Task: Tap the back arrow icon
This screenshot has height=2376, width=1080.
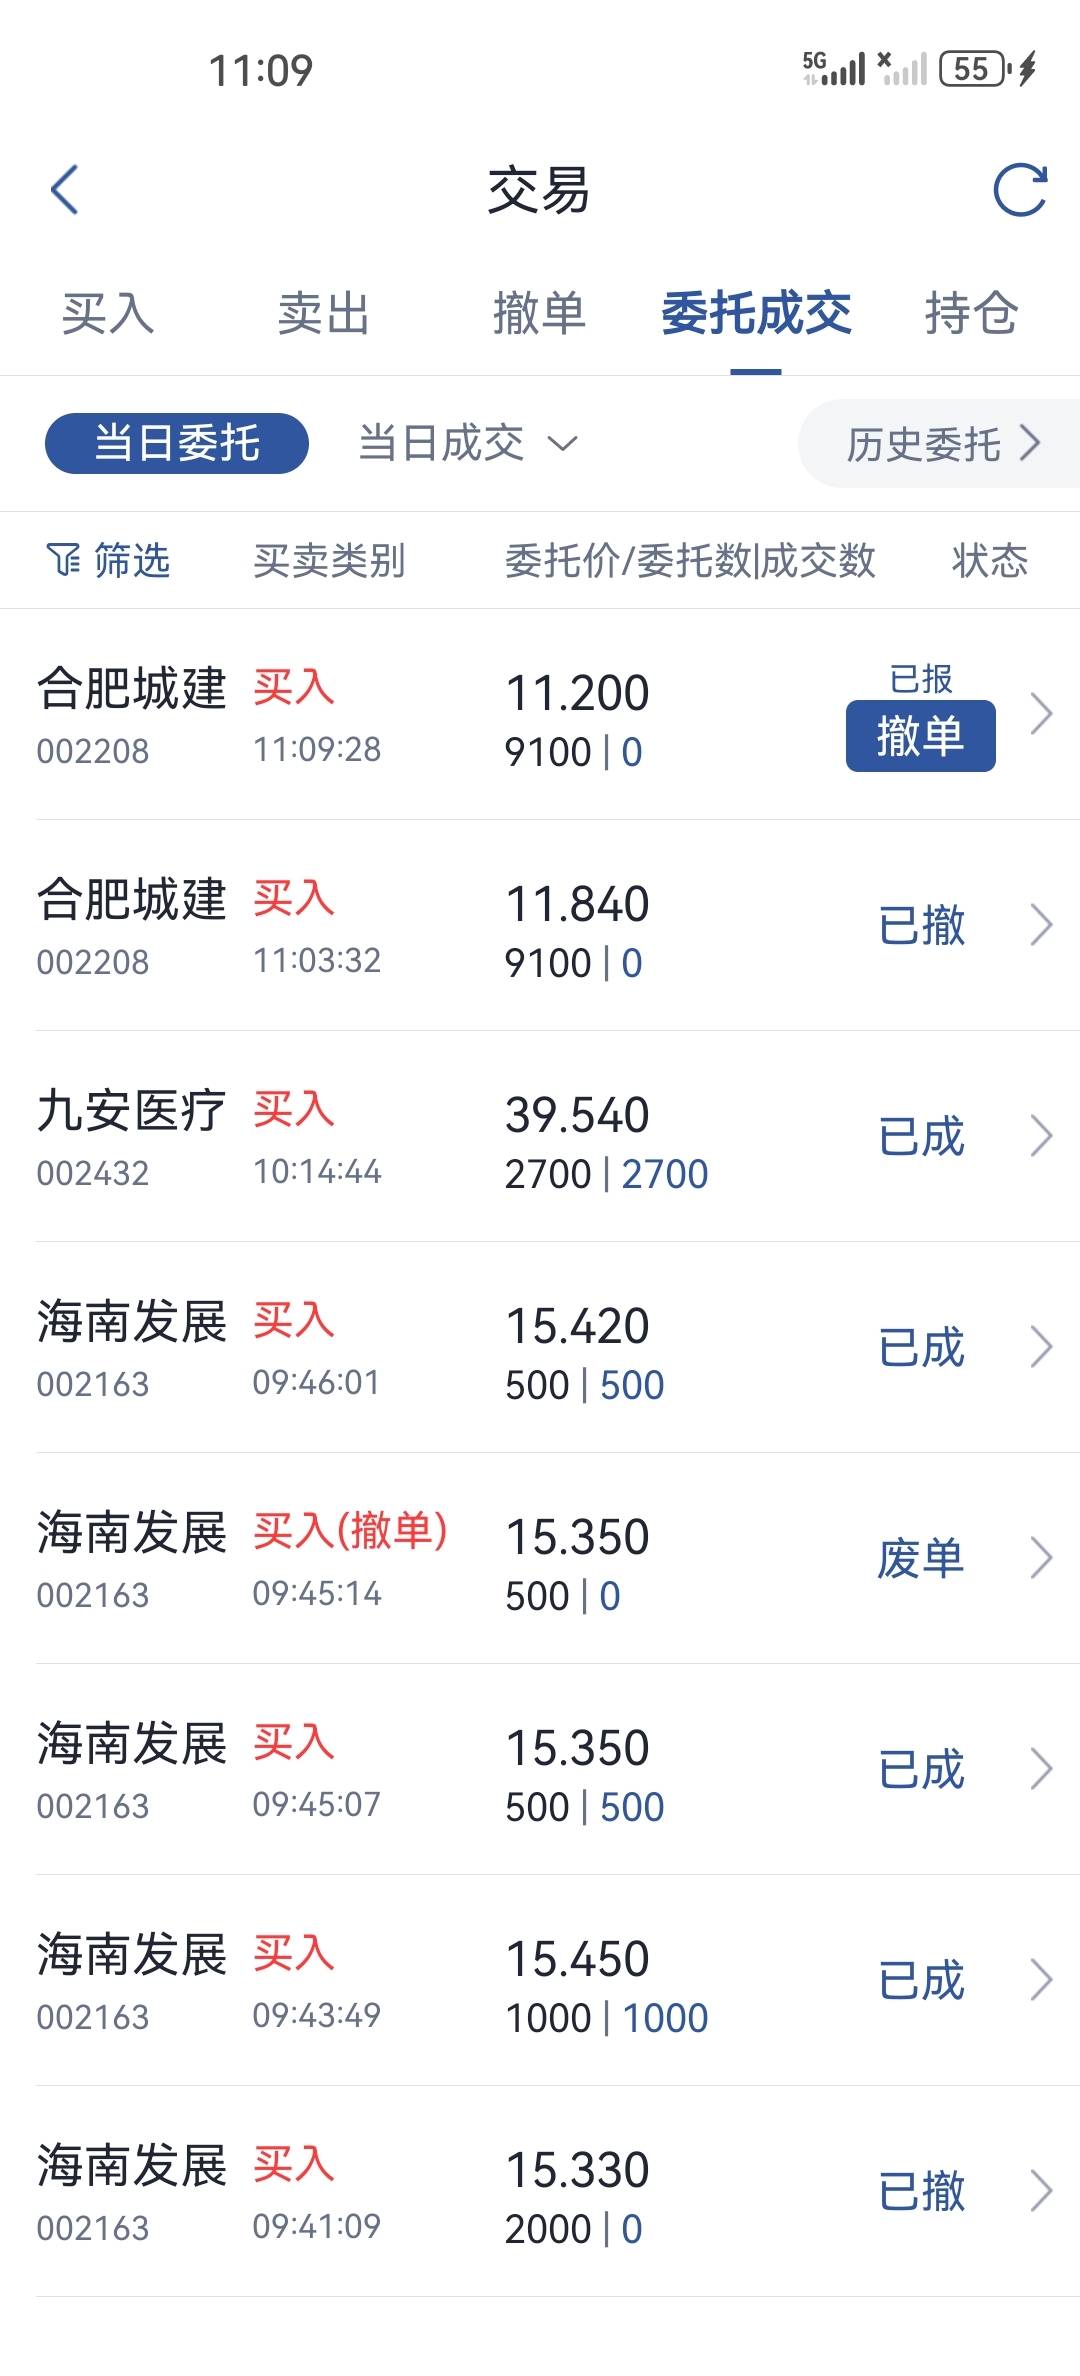Action: (x=64, y=190)
